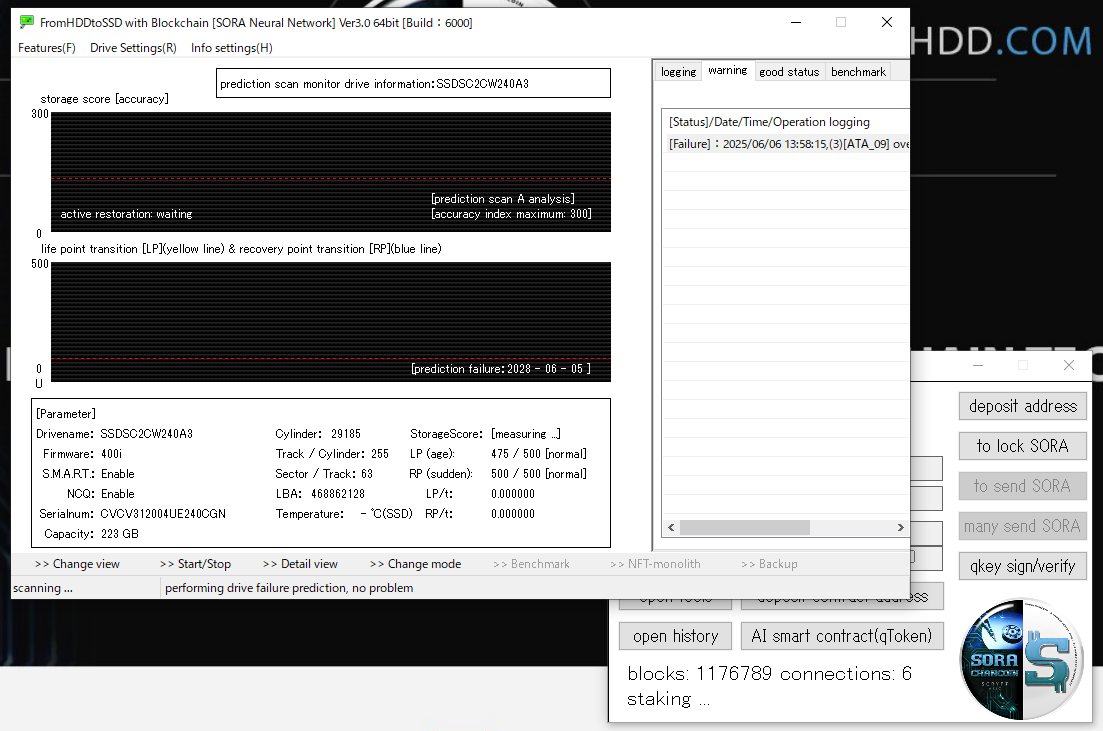Viewport: 1103px width, 731px height.
Task: Go to the benchmark tab
Action: (858, 72)
